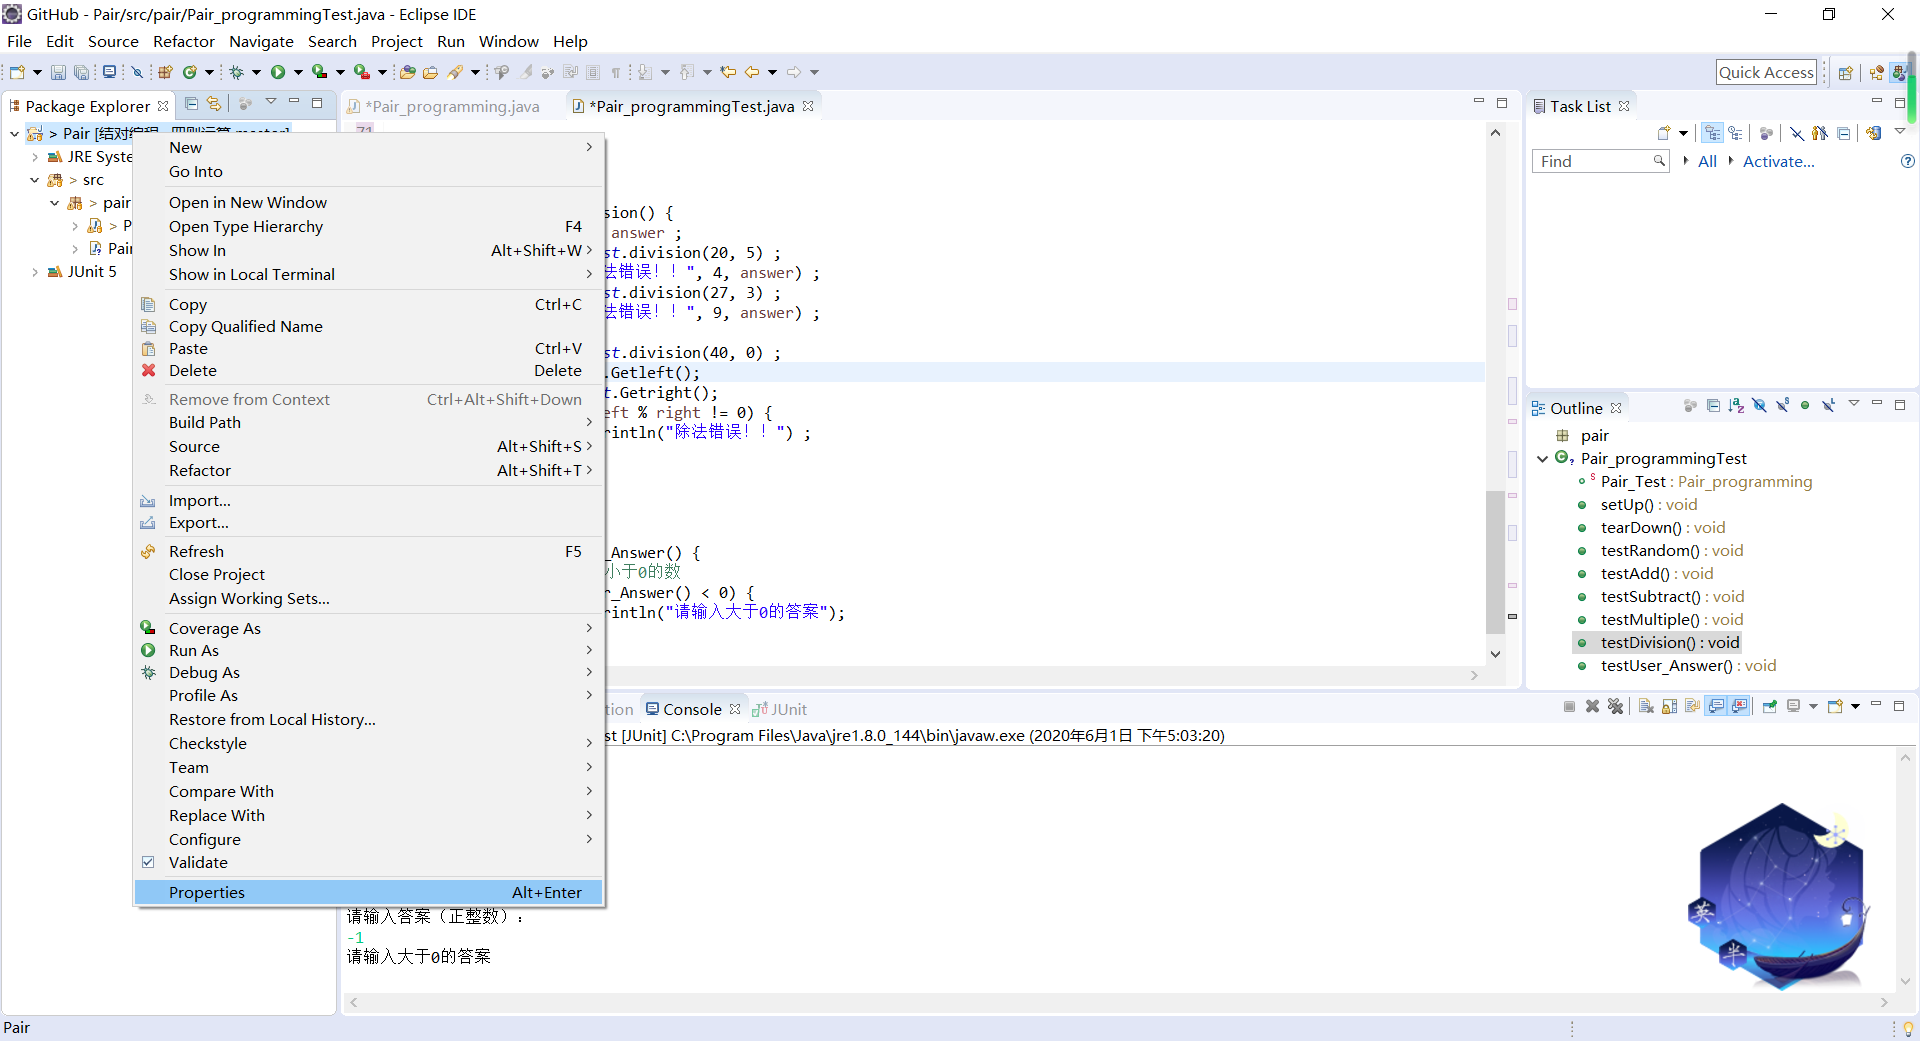
Task: Click the console scroll down arrow
Action: click(1905, 981)
